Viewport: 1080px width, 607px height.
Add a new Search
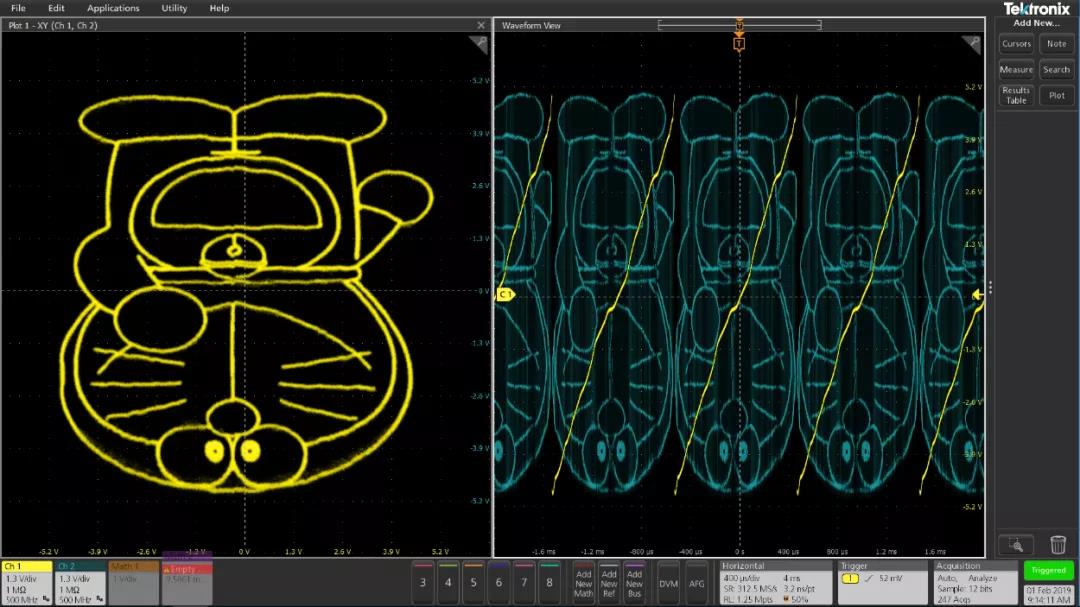1056,70
